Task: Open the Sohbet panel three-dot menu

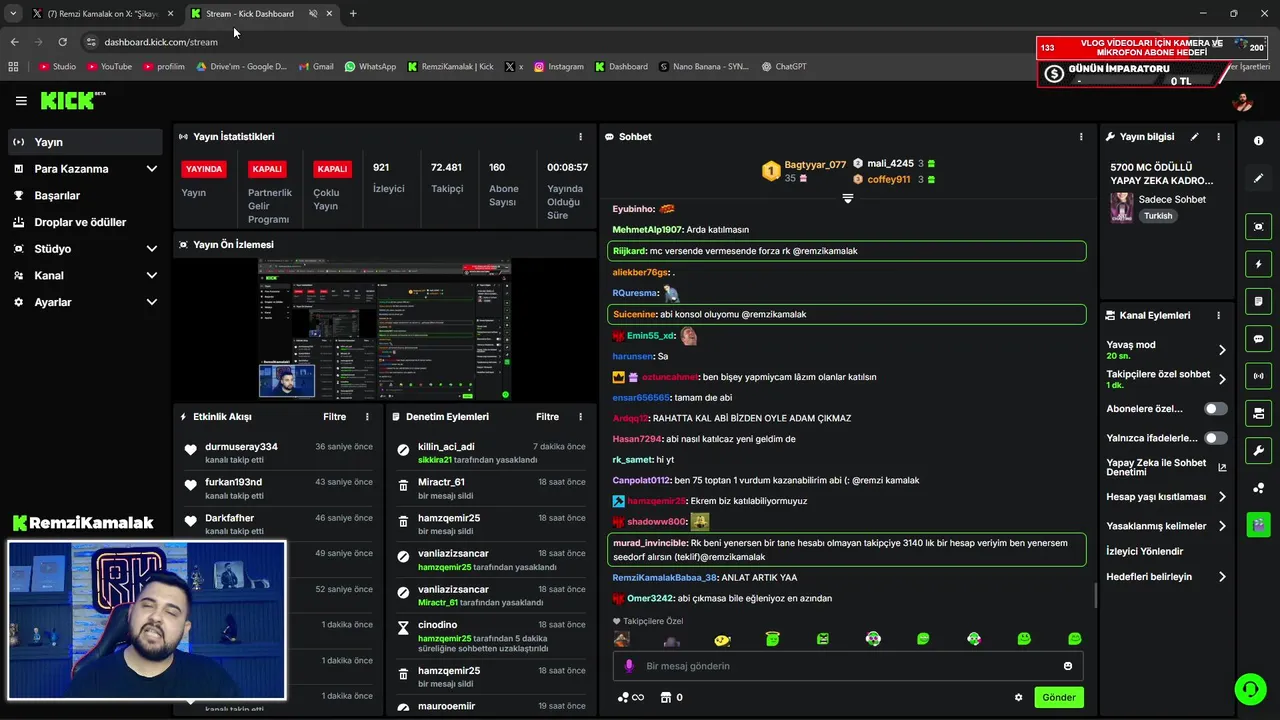Action: tap(1081, 137)
